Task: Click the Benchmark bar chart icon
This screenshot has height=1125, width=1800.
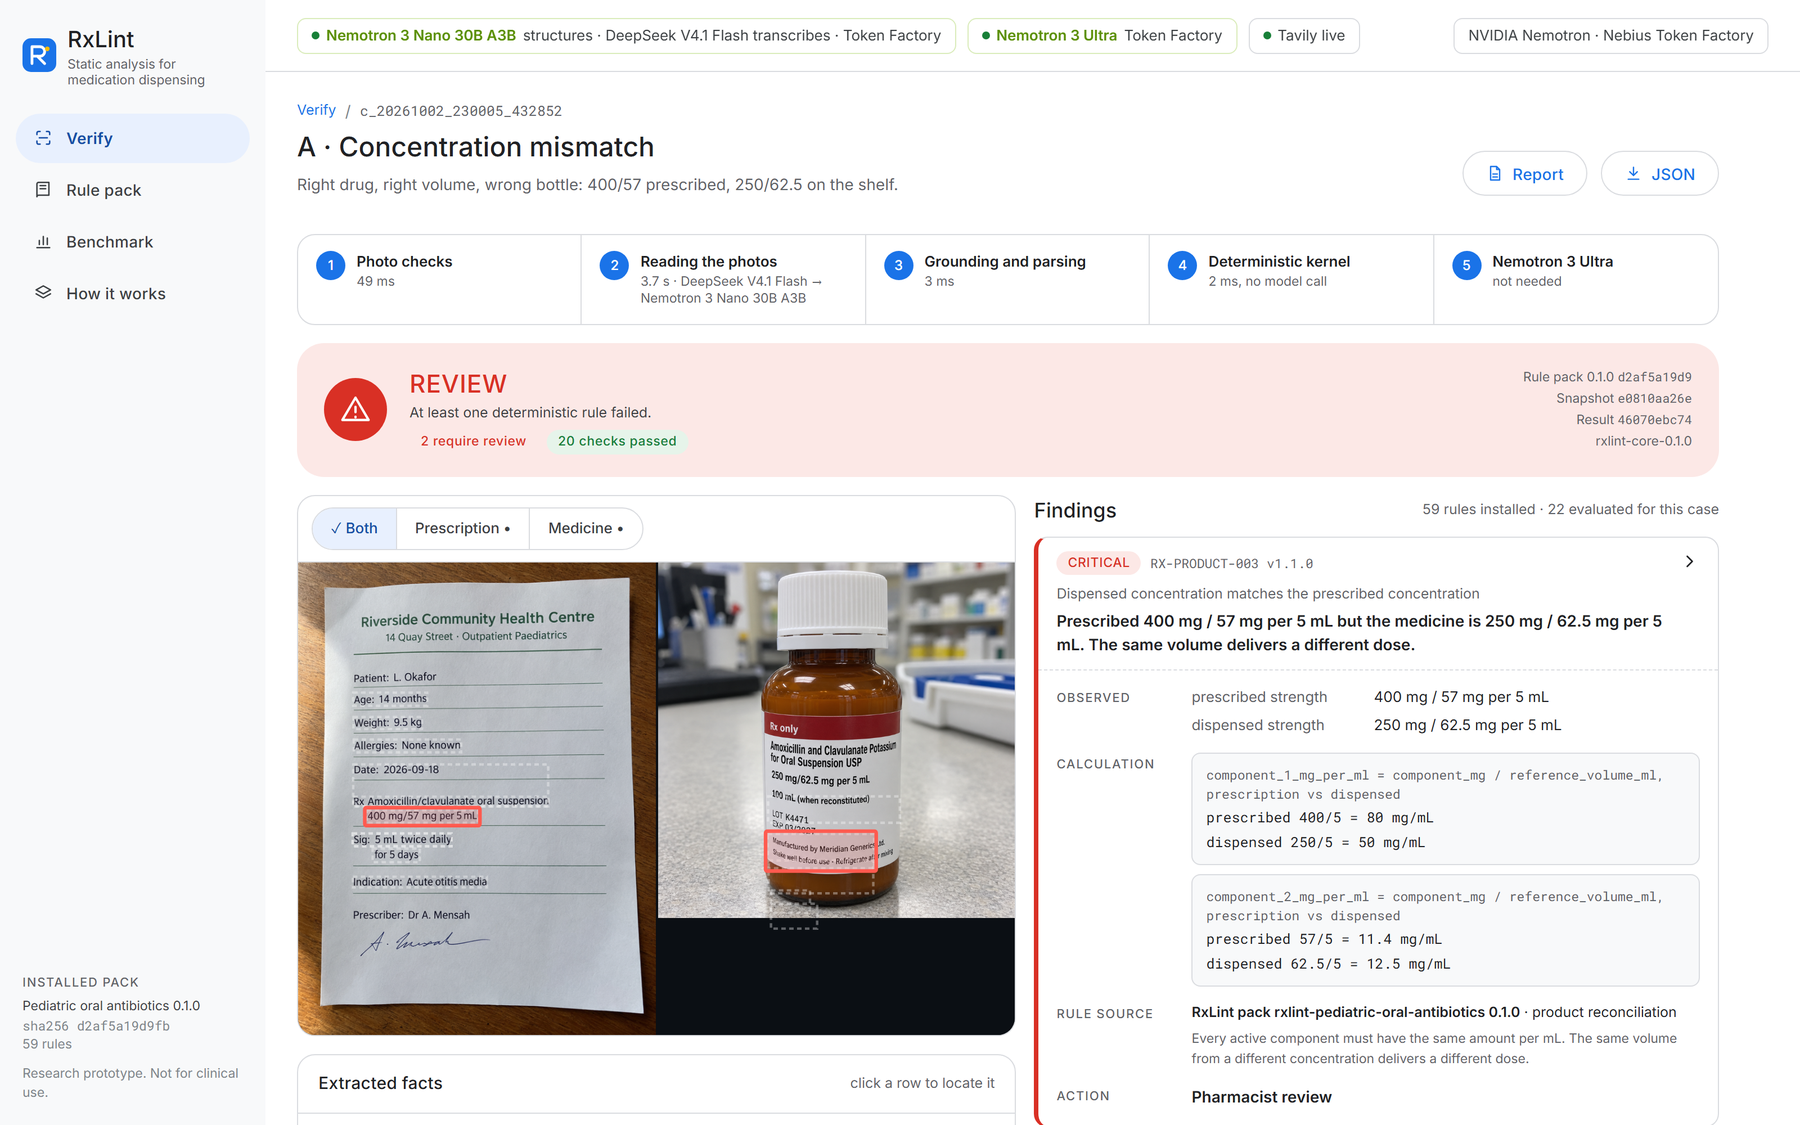Action: pyautogui.click(x=43, y=242)
